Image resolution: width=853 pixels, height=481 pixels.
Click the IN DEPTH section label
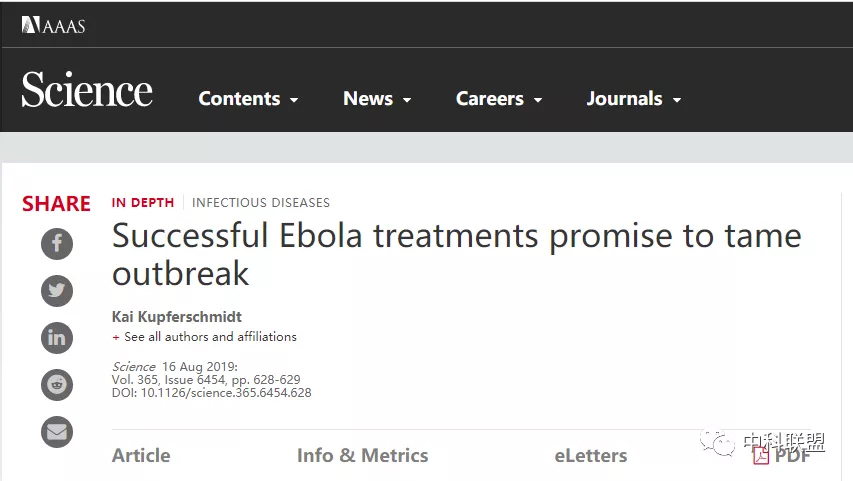click(x=143, y=202)
